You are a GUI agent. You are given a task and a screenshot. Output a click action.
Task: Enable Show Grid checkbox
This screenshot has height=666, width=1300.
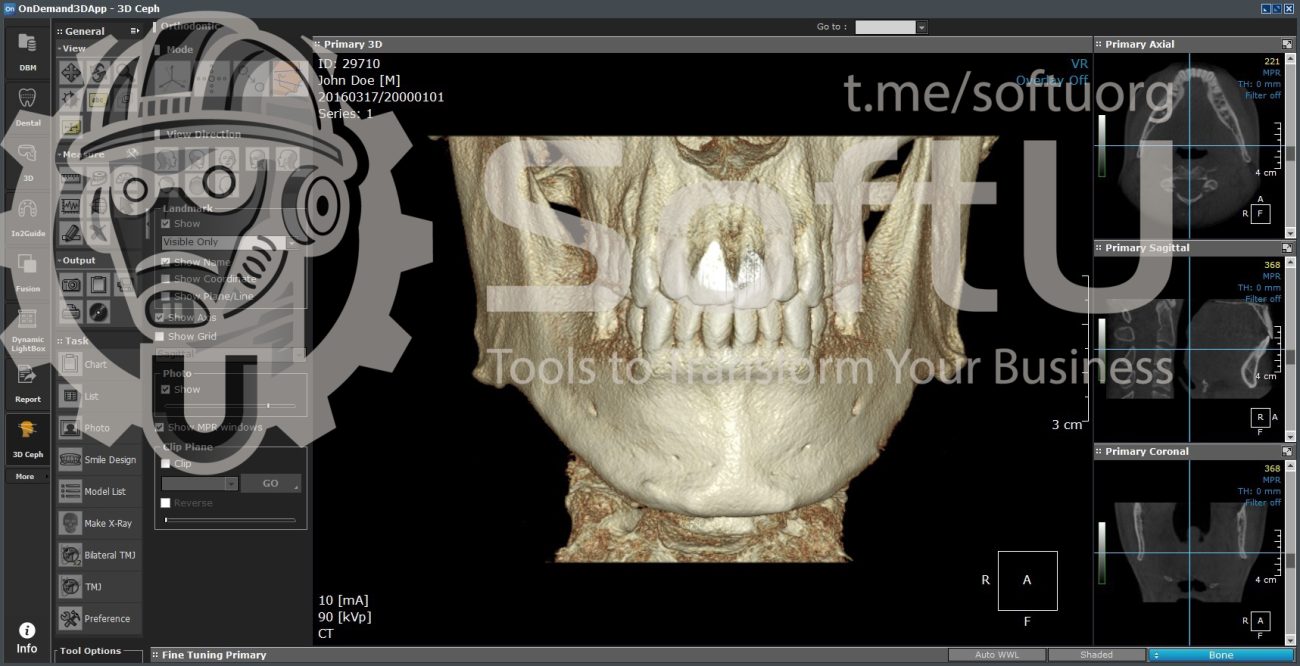point(160,337)
